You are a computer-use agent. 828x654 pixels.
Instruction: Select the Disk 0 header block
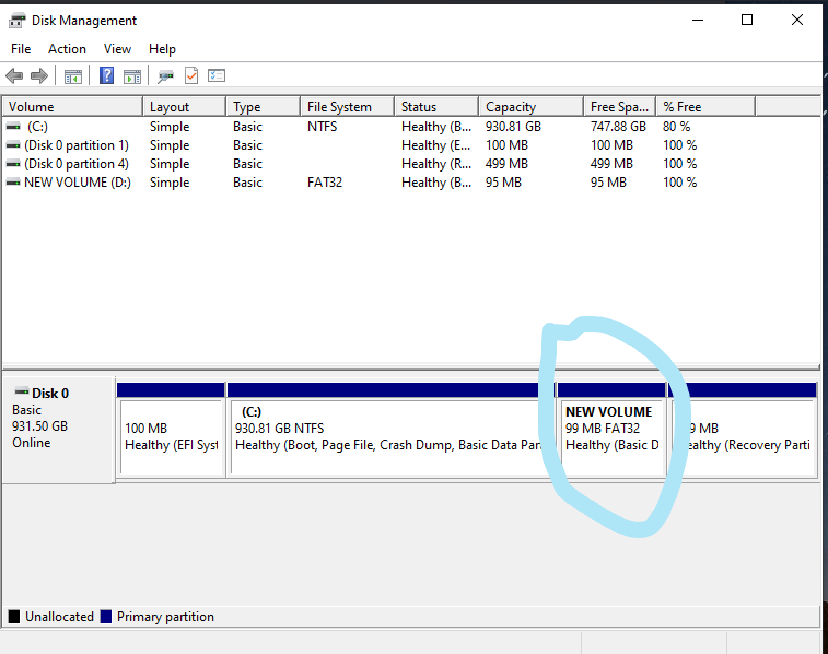coord(58,429)
